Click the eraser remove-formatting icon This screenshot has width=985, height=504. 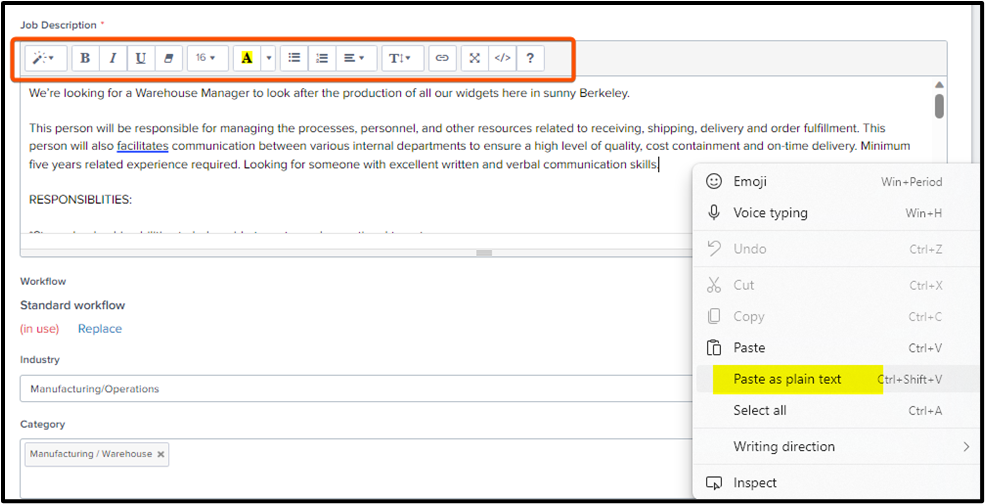click(168, 58)
